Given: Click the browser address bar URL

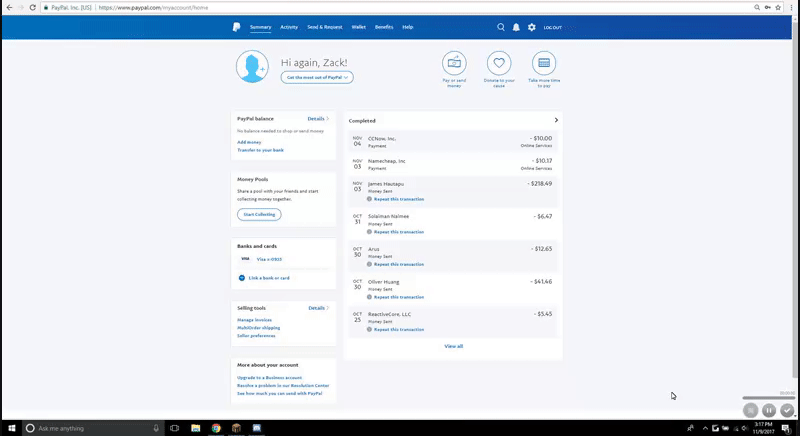Looking at the screenshot, I should (153, 8).
